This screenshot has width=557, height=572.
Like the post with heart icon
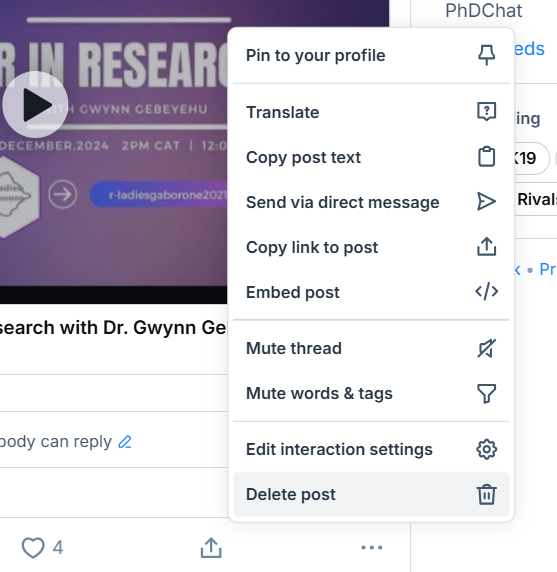click(x=33, y=548)
